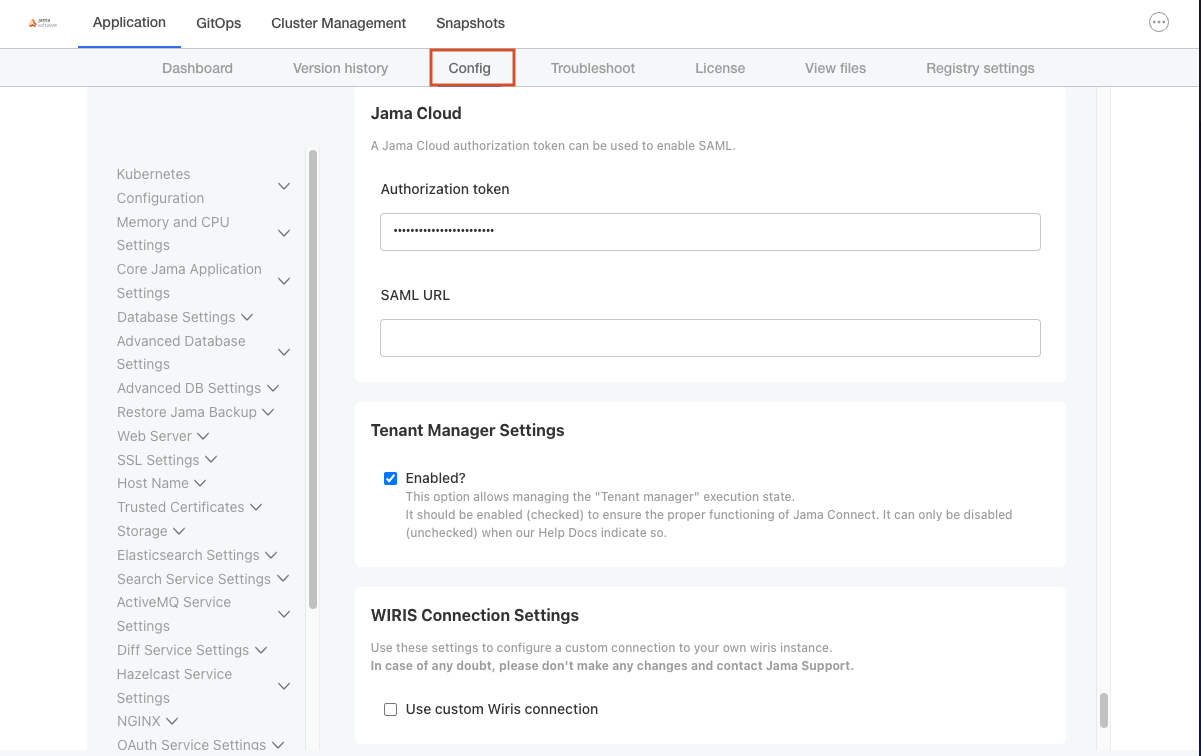Expand Advanced DB Settings chevron
The height and width of the screenshot is (756, 1201).
click(273, 388)
